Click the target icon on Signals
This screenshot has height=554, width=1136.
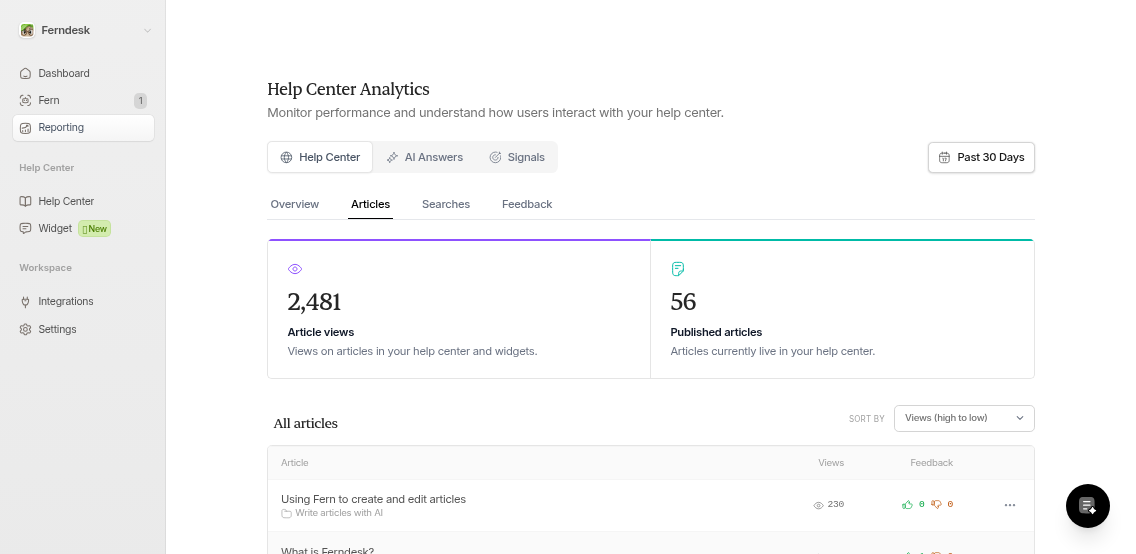(496, 157)
